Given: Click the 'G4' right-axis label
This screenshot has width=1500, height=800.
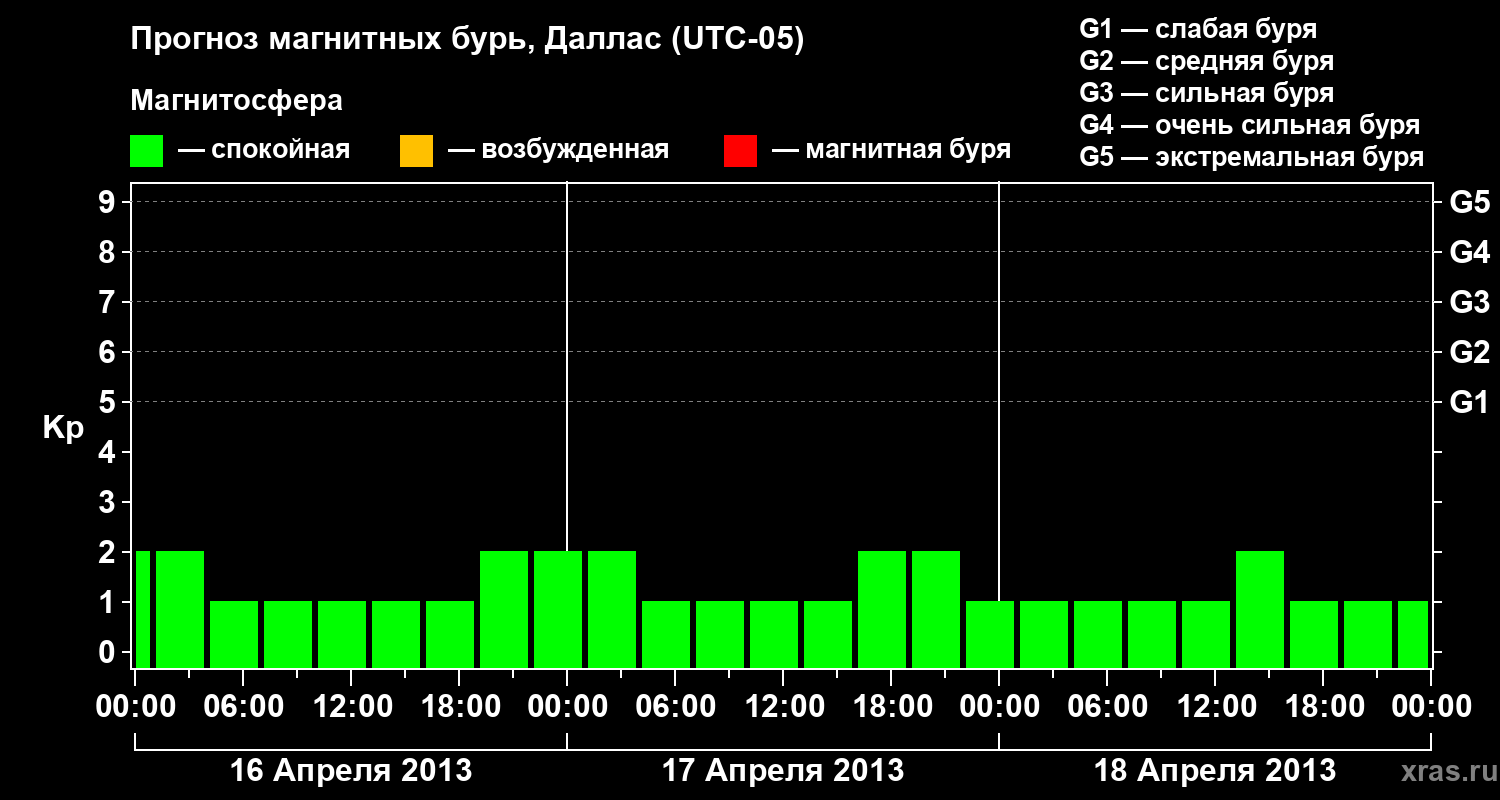Looking at the screenshot, I should [x=1470, y=253].
